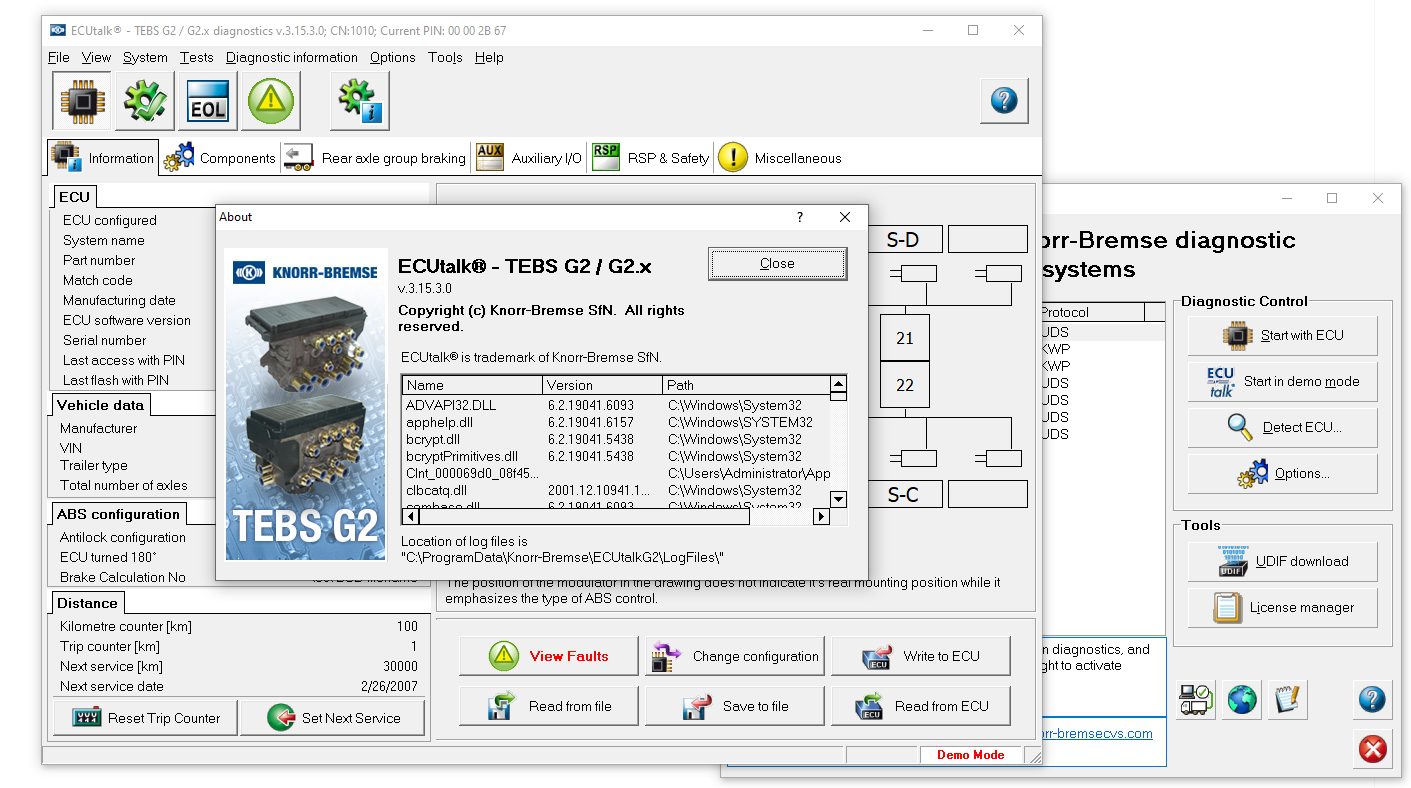The height and width of the screenshot is (788, 1411).
Task: Click the Write to ECU button
Action: coord(921,656)
